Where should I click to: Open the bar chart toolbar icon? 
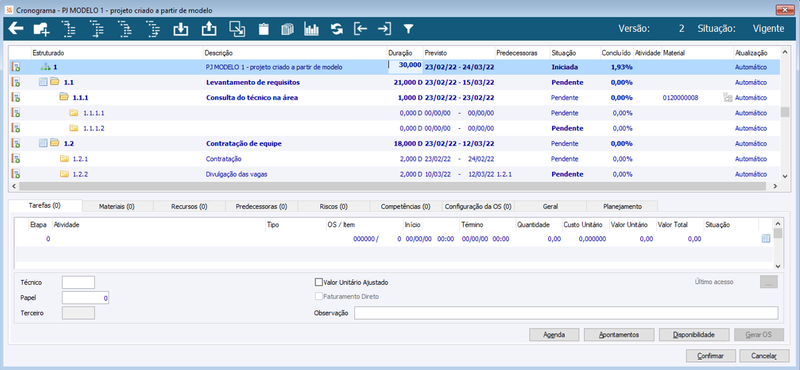tap(311, 30)
